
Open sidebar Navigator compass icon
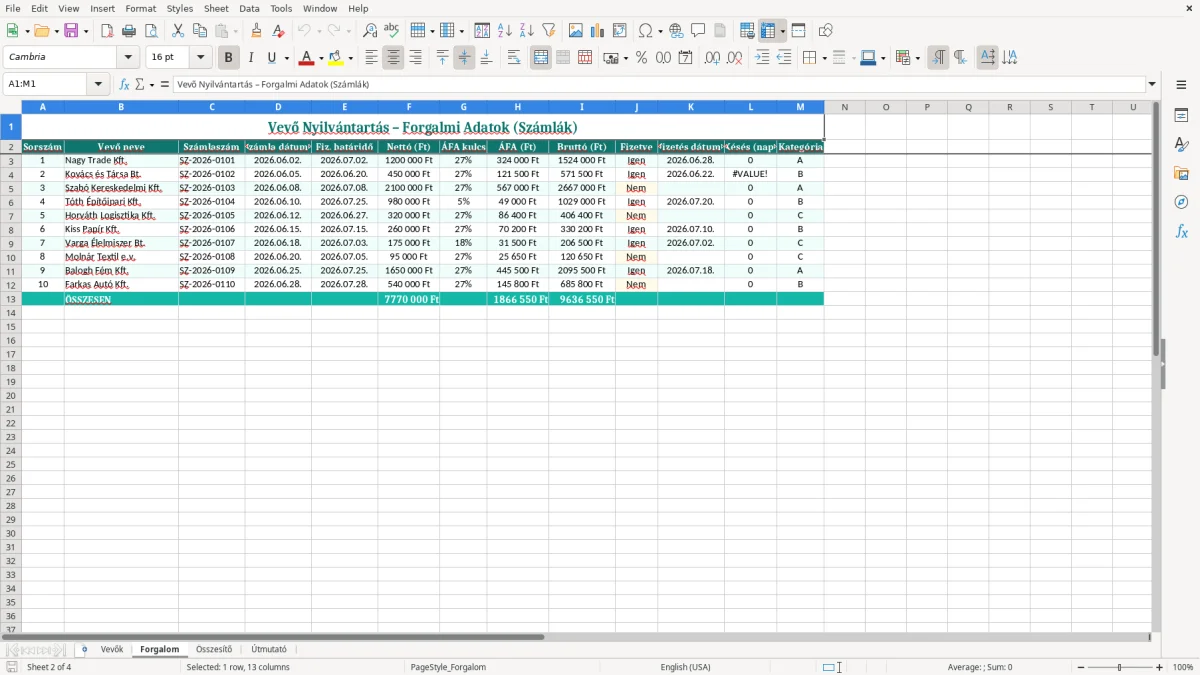1181,202
